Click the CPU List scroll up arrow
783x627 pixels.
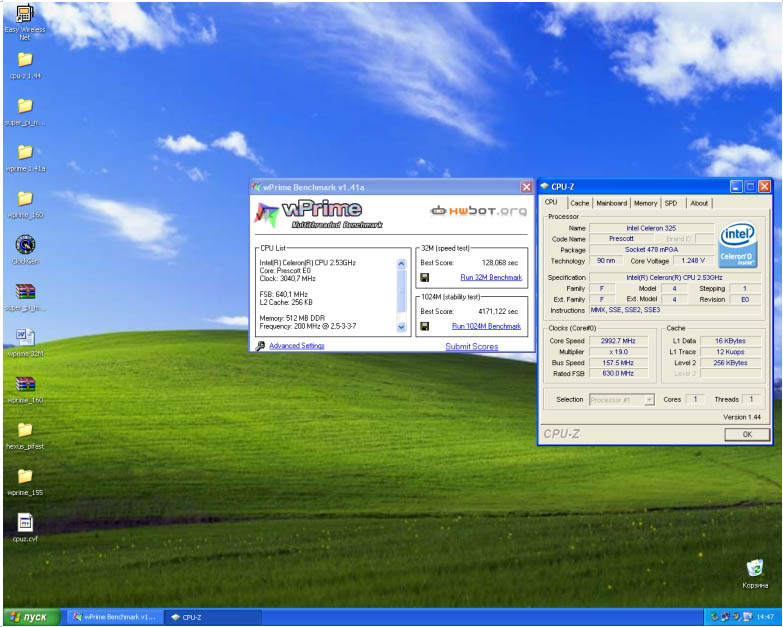401,264
